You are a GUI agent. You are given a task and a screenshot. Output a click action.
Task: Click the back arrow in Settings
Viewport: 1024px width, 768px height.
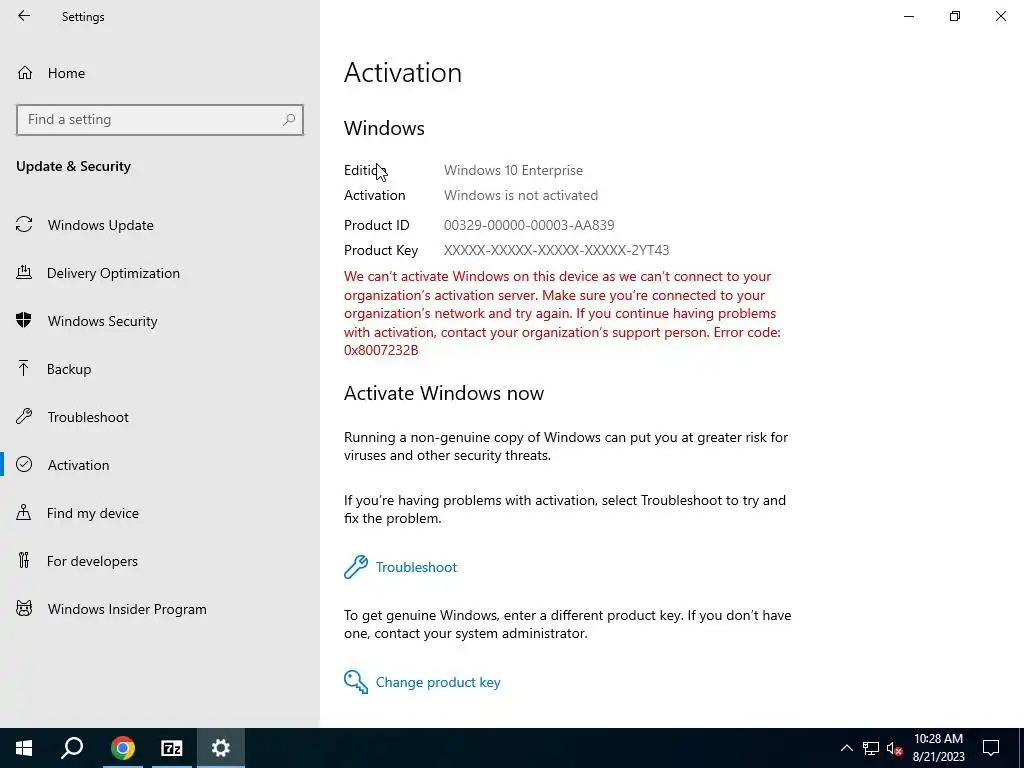click(x=24, y=16)
